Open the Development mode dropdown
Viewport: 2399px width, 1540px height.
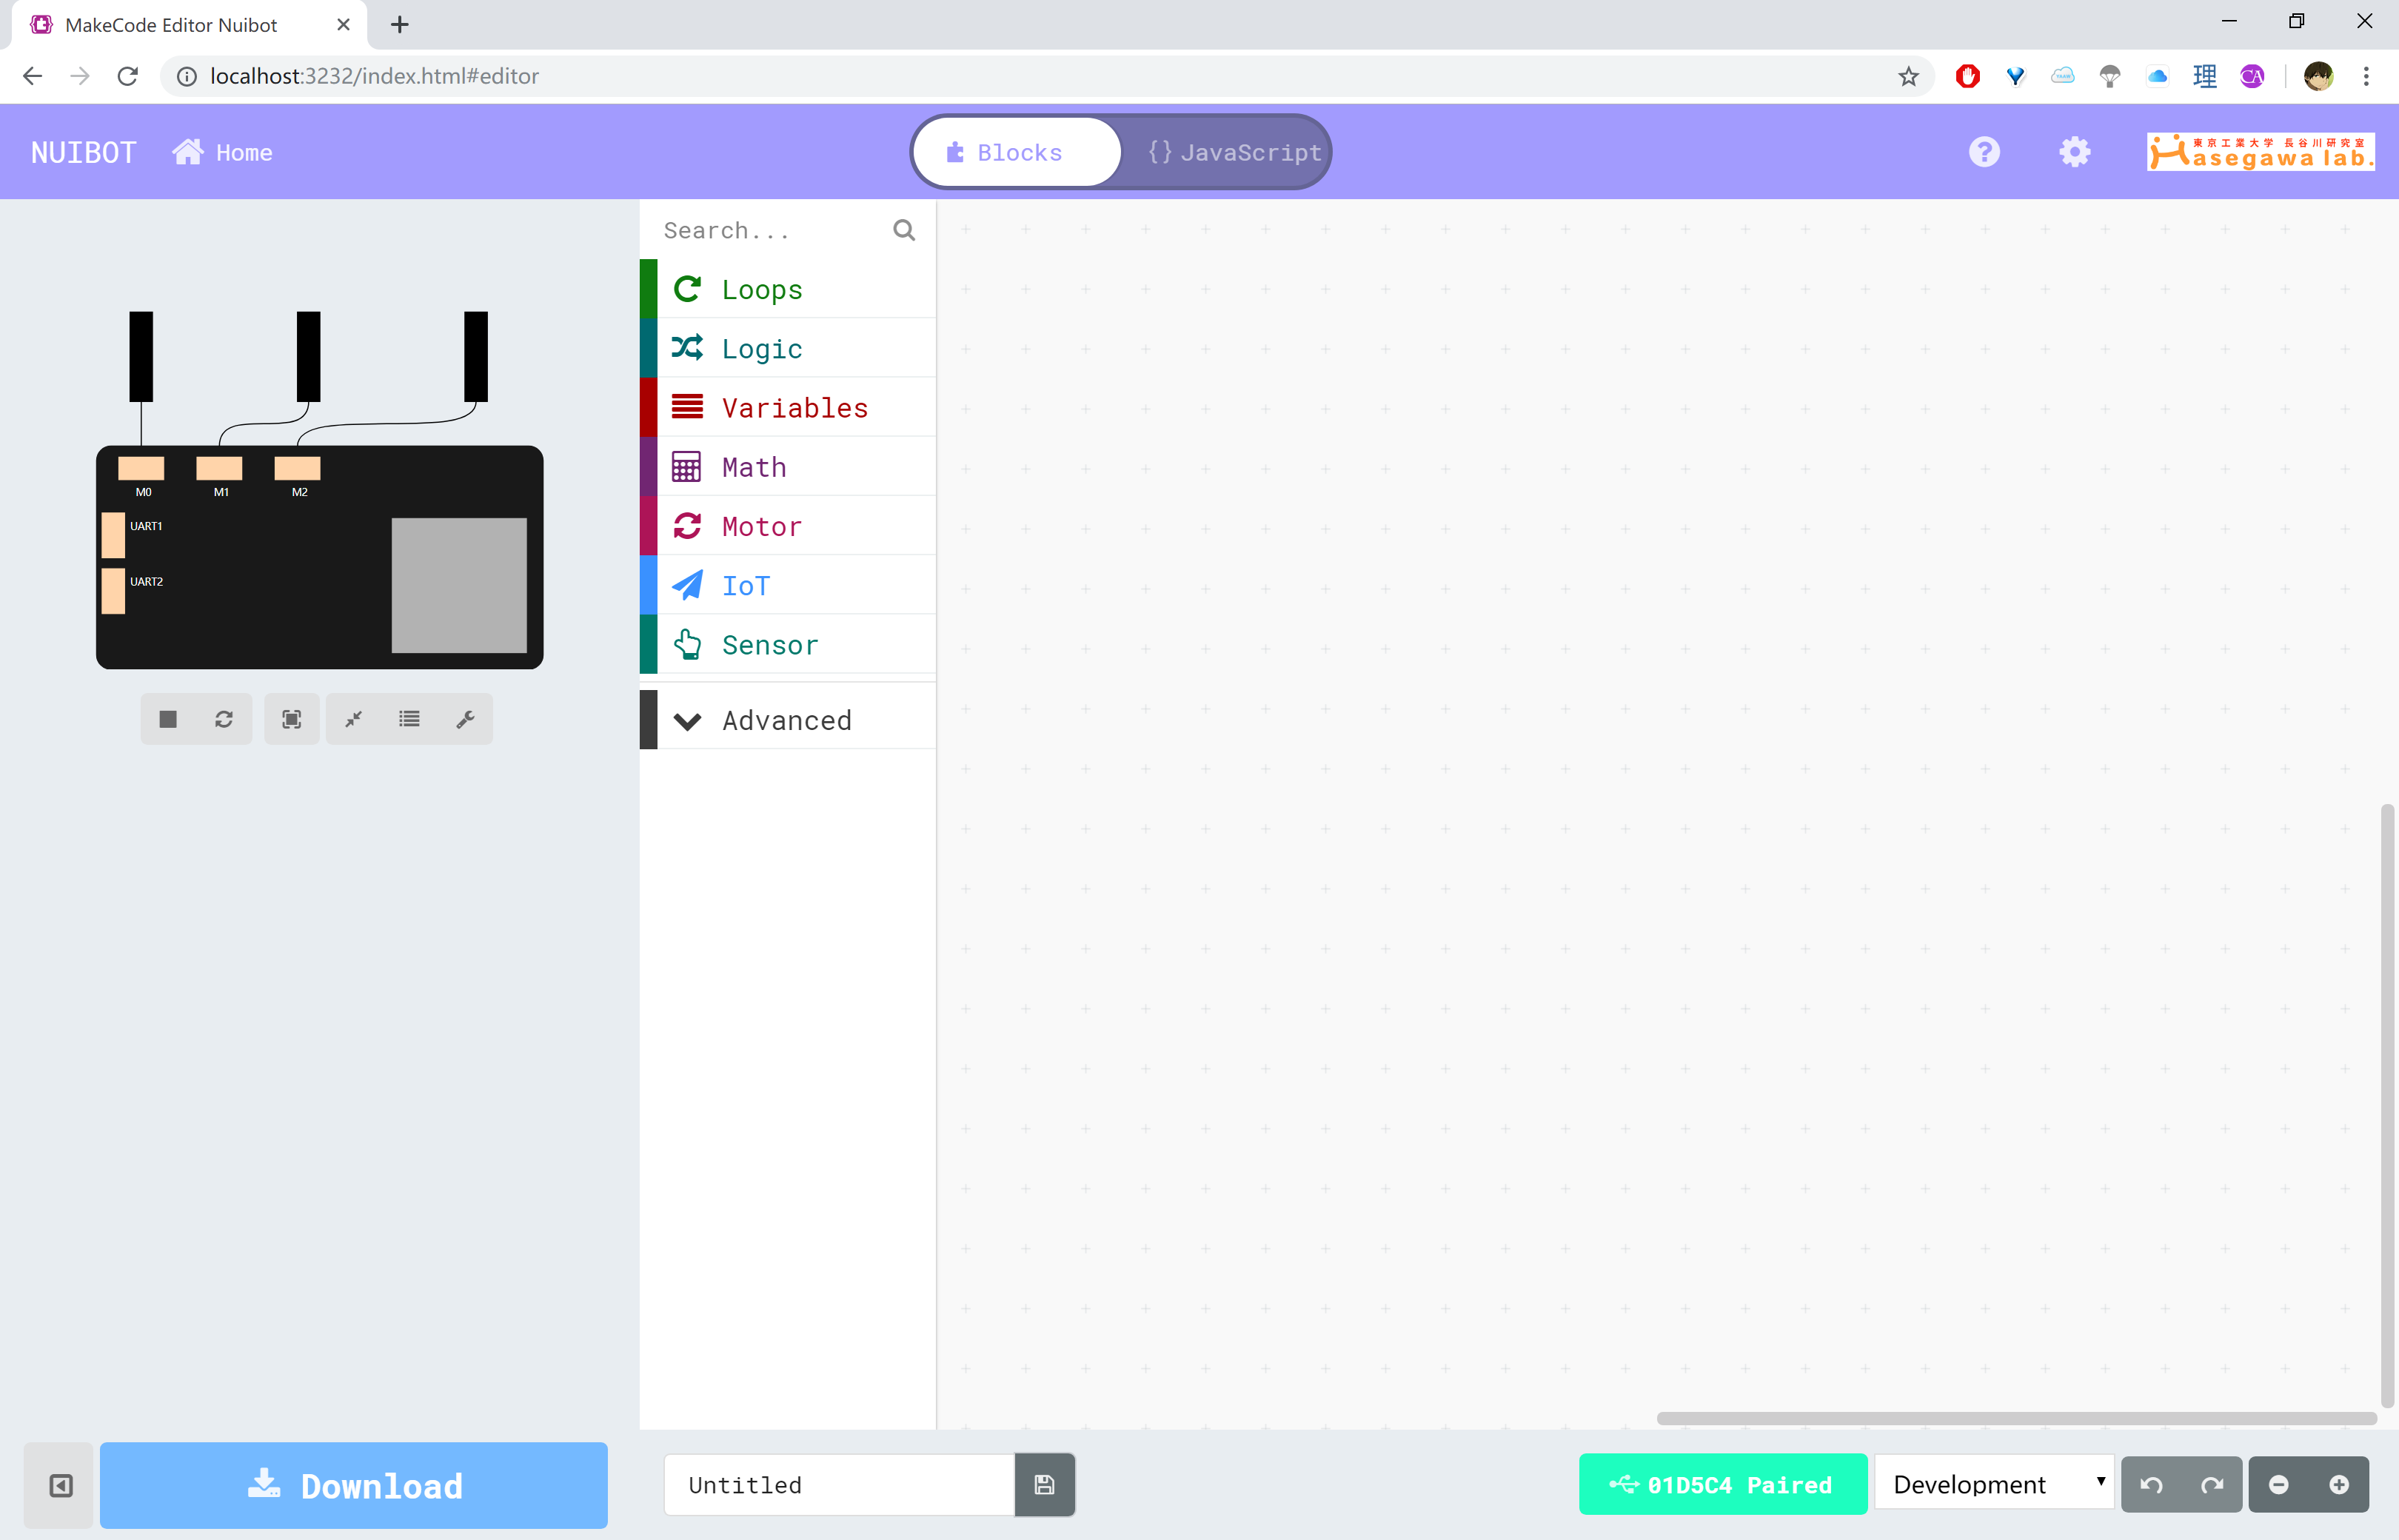[1994, 1485]
